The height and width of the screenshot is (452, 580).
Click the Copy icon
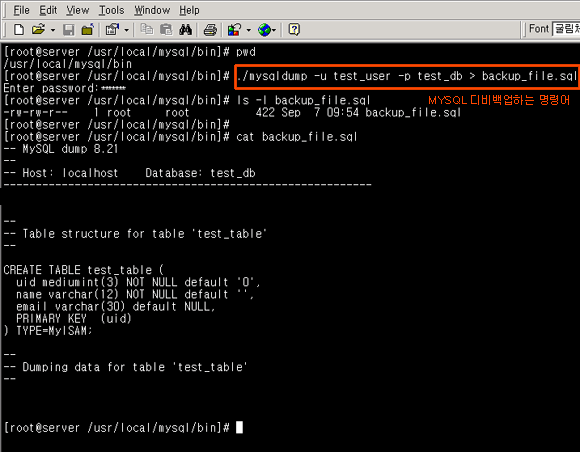click(x=147, y=30)
